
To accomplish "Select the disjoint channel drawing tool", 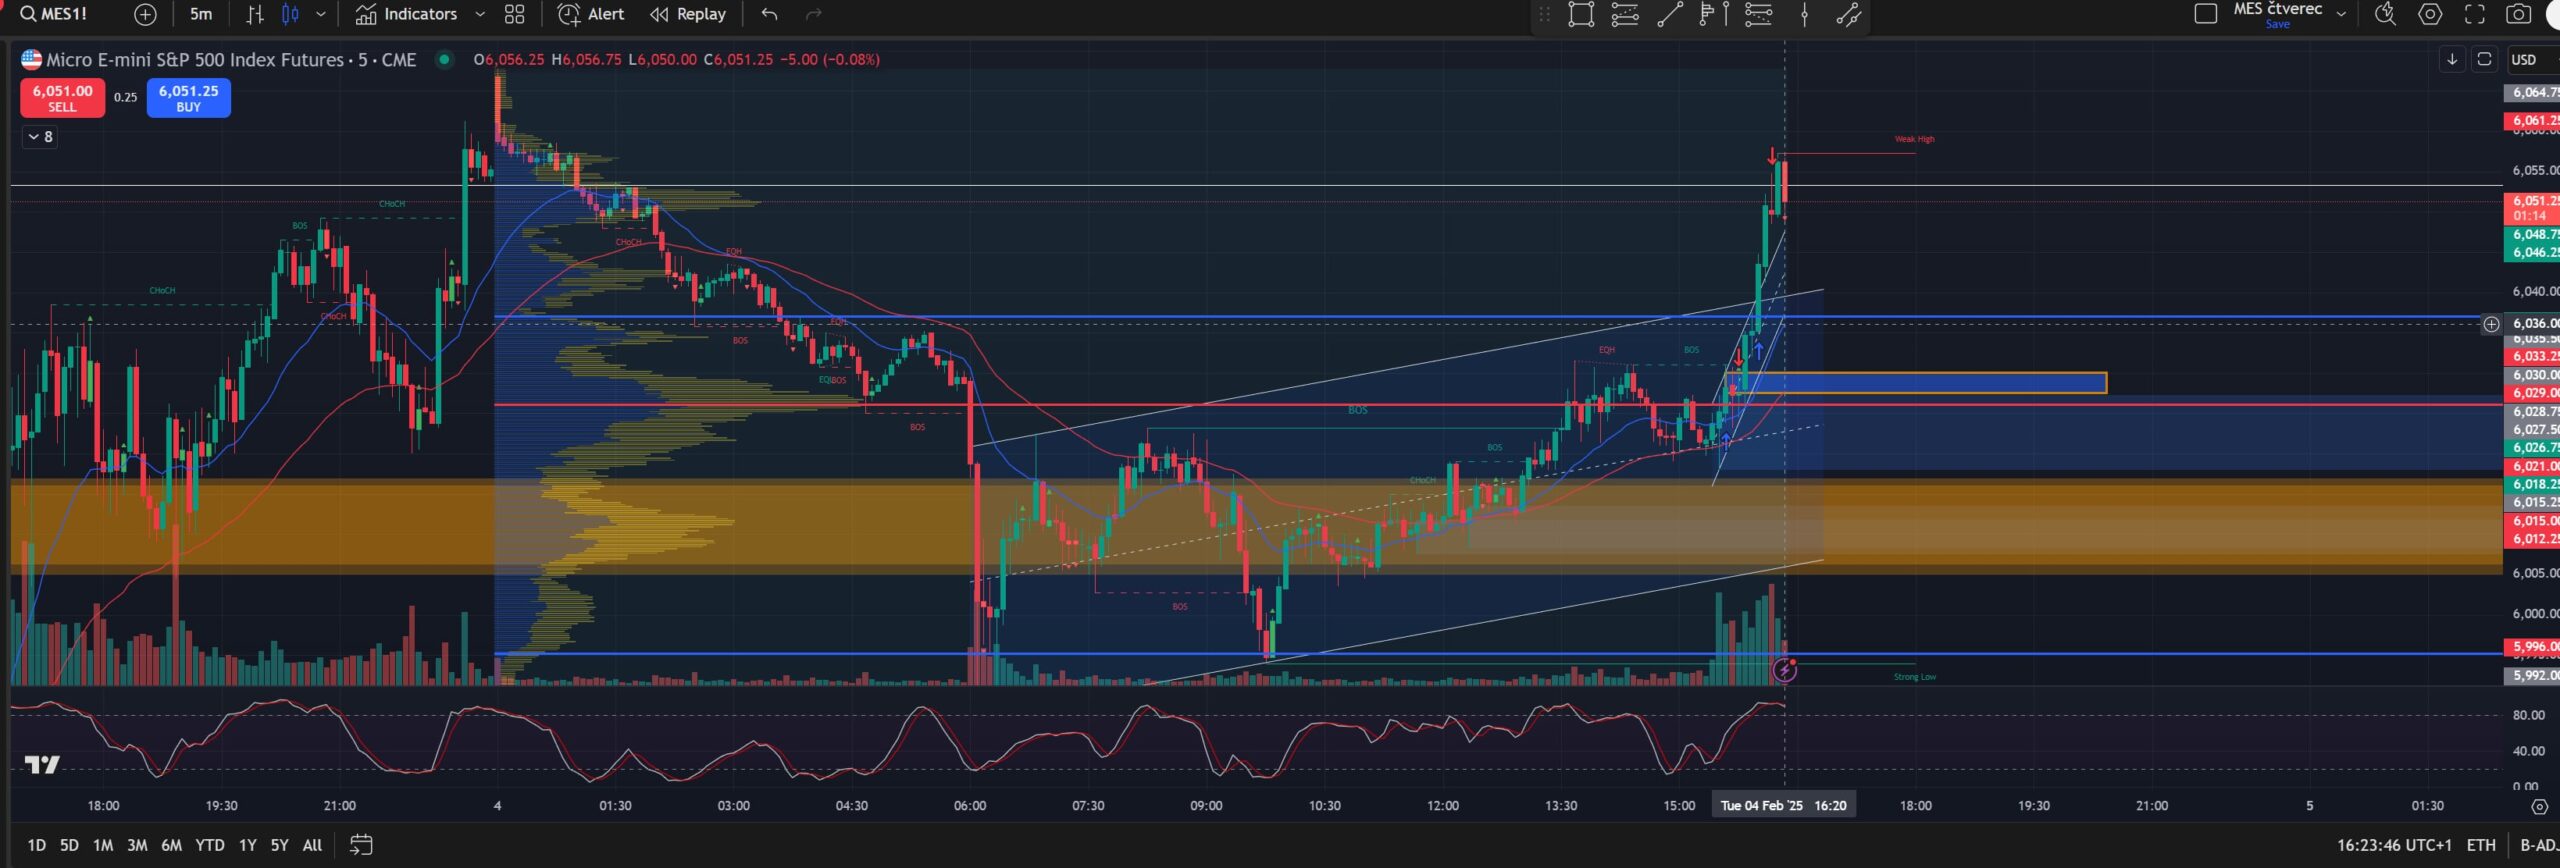I will [1848, 14].
